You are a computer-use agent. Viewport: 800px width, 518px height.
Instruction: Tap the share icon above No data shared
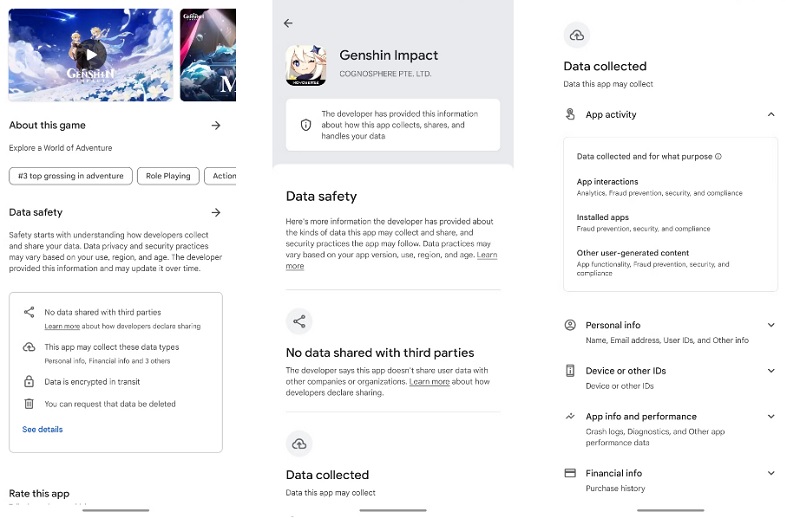299,321
